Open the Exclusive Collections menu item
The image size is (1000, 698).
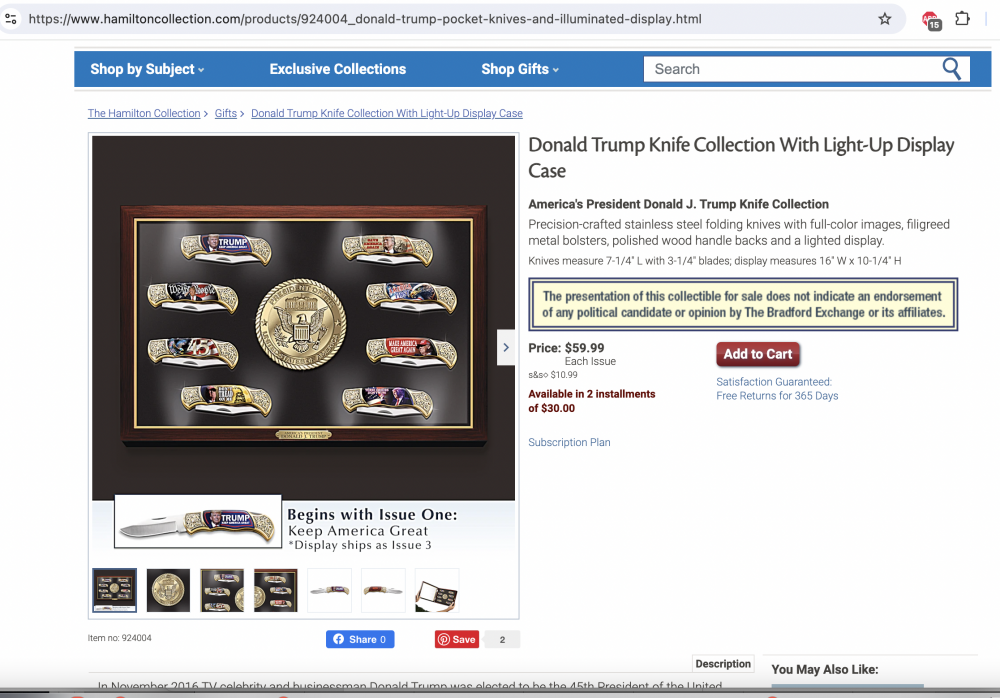click(337, 69)
